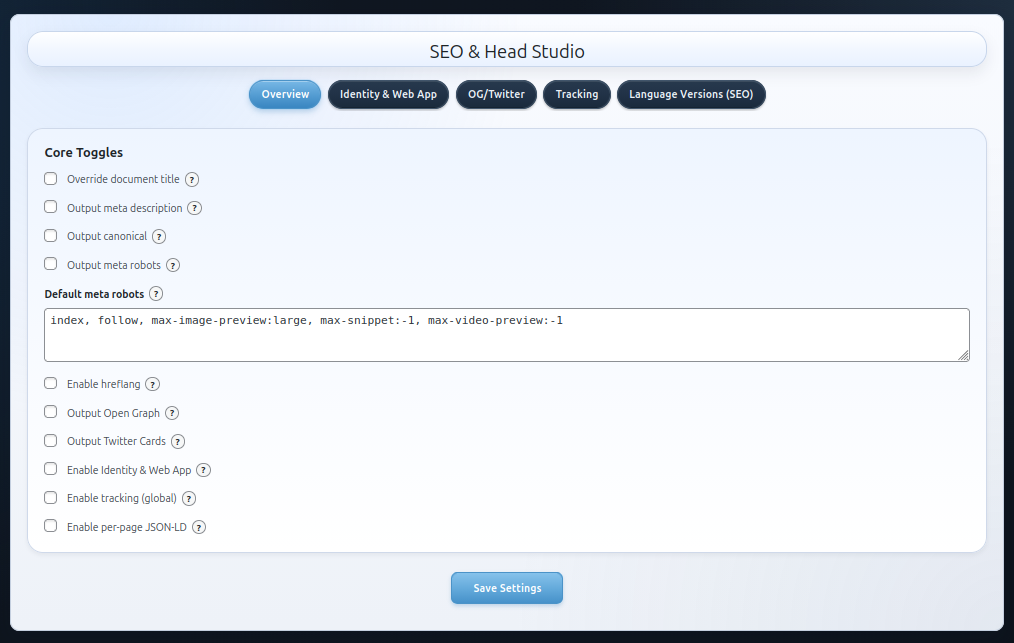Switch to the OG/Twitter tab
Screen dimensions: 1014x643
click(x=496, y=94)
